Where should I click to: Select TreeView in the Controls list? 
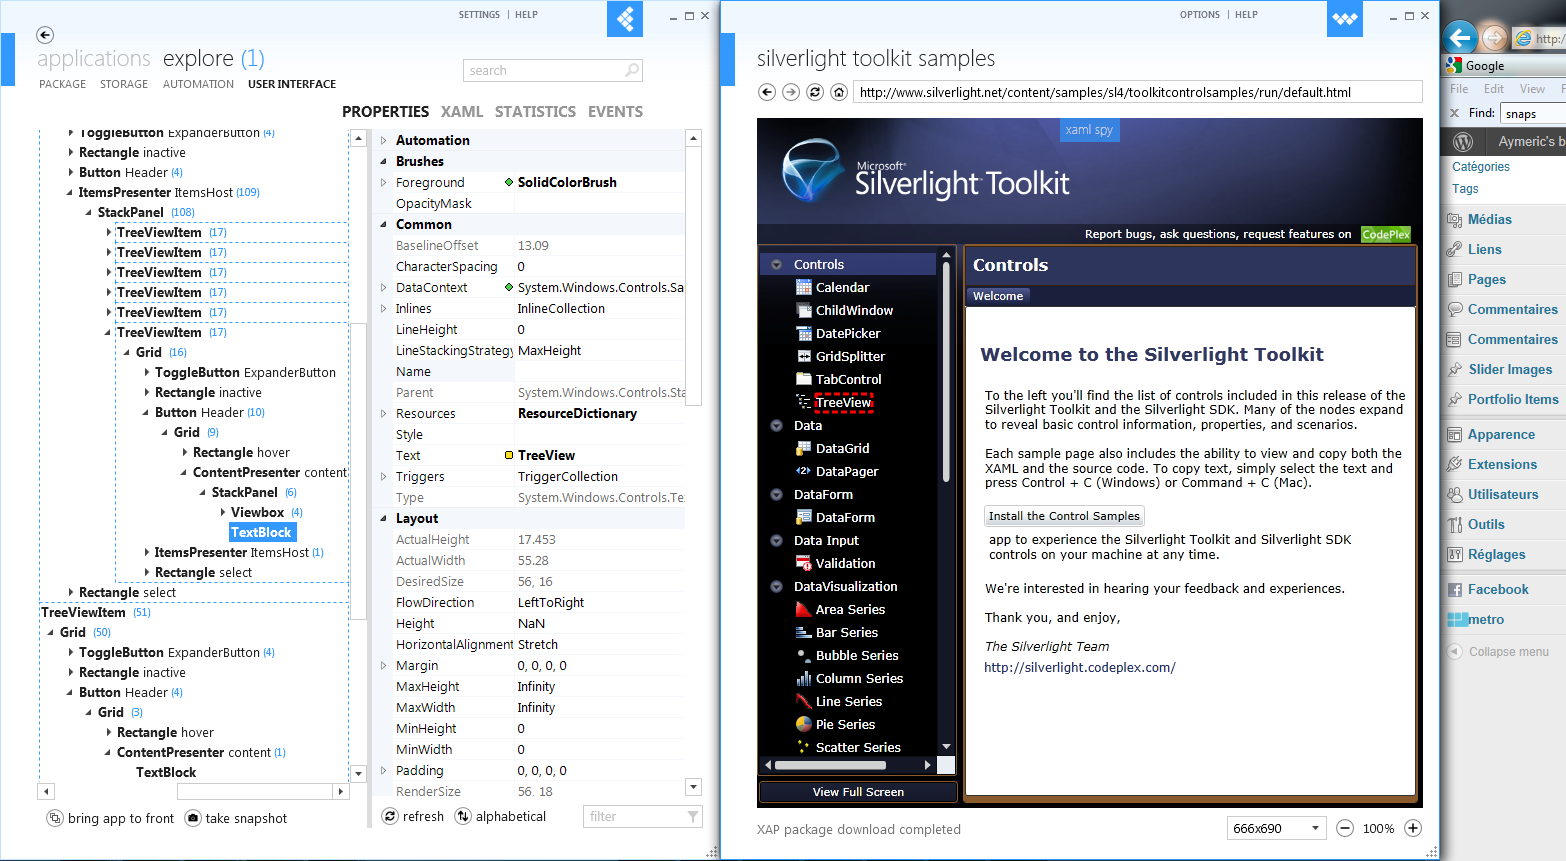[x=844, y=402]
